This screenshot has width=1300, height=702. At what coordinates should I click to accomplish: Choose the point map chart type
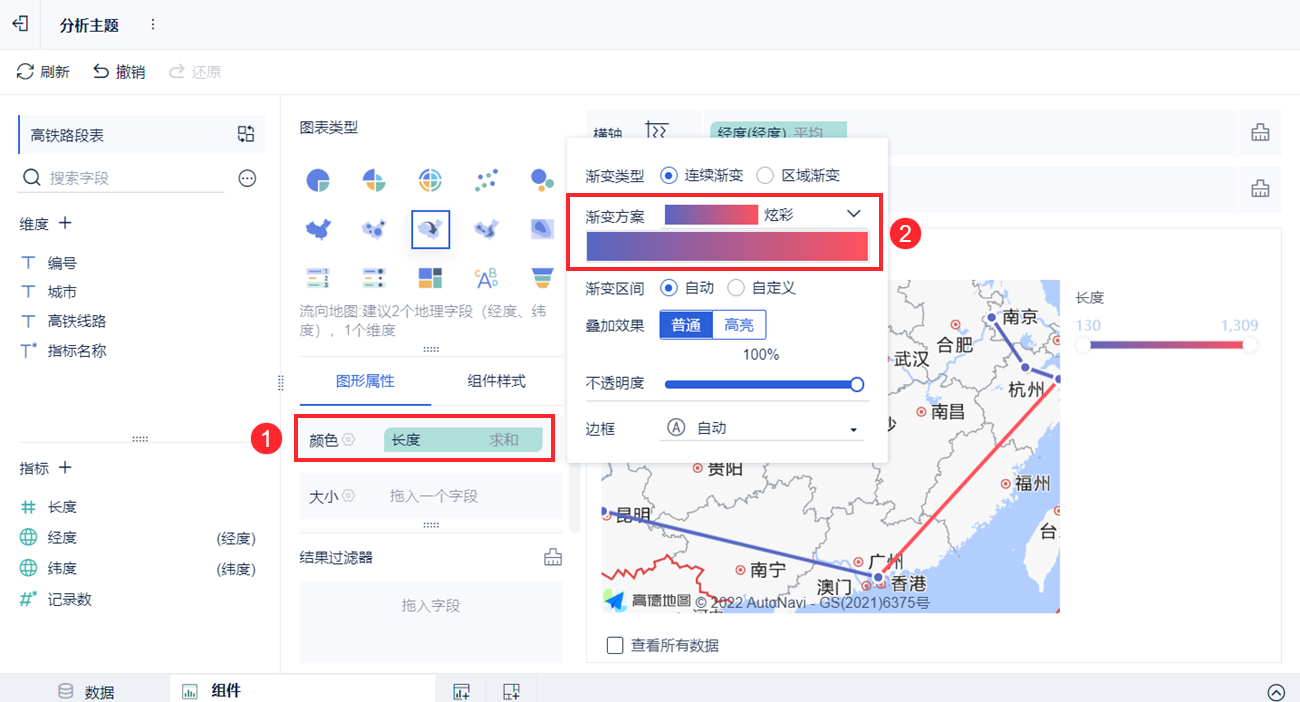click(374, 229)
